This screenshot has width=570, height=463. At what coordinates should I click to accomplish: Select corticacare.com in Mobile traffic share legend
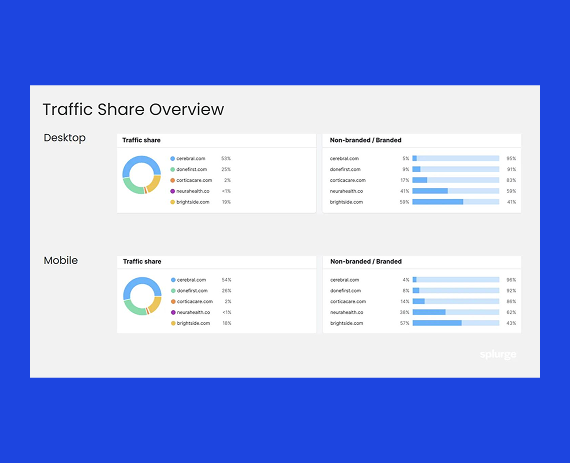195,301
